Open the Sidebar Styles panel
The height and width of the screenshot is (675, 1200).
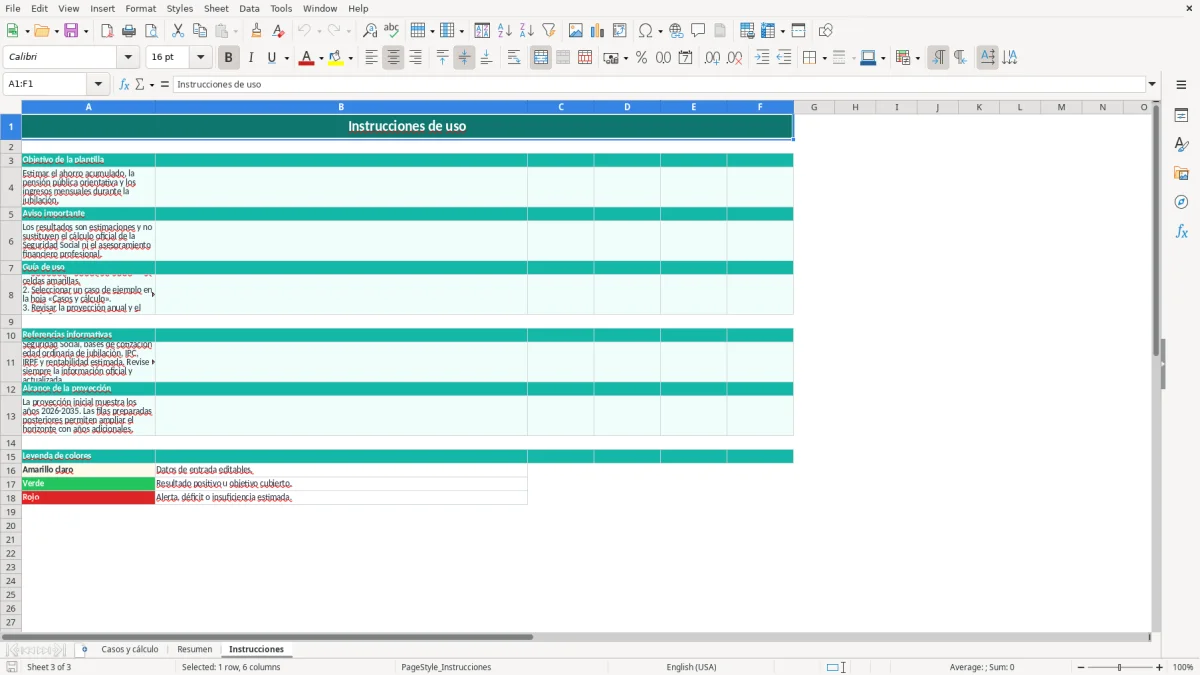tap(1181, 144)
